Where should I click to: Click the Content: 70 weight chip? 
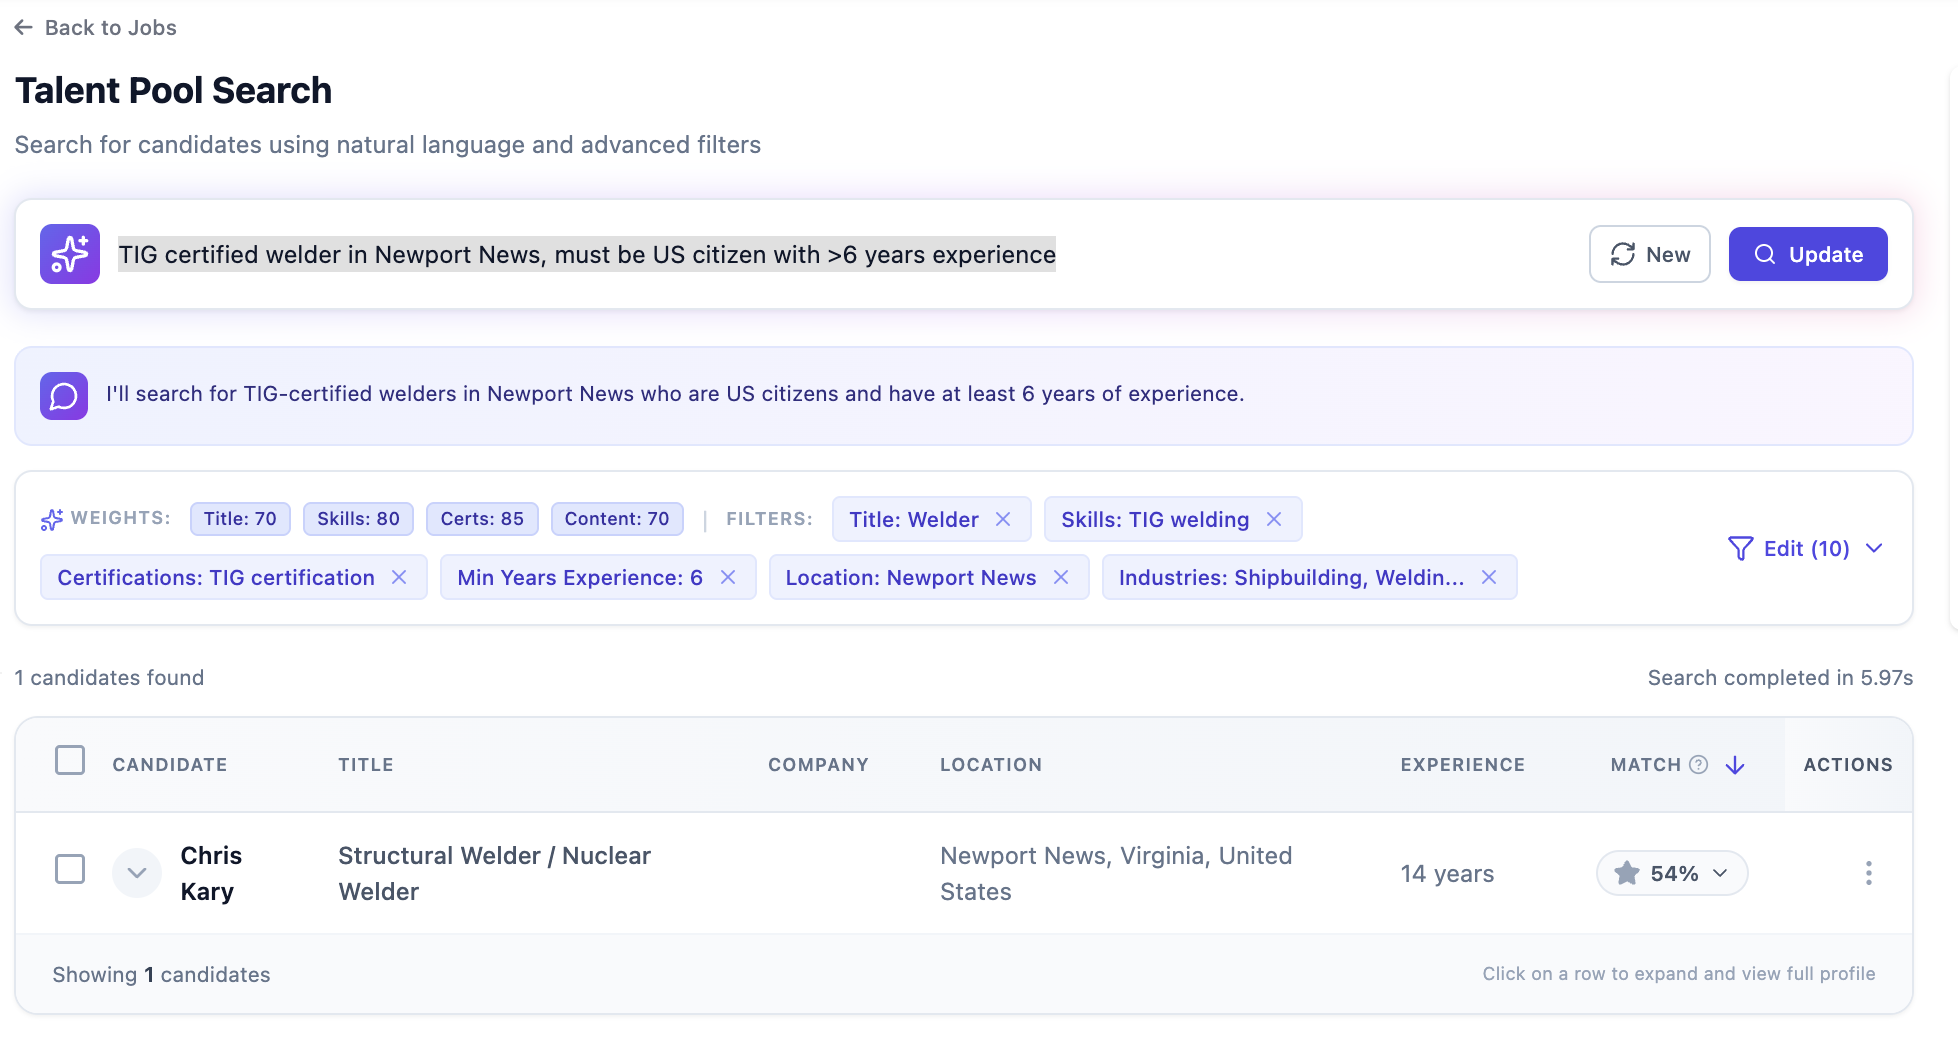tap(617, 519)
